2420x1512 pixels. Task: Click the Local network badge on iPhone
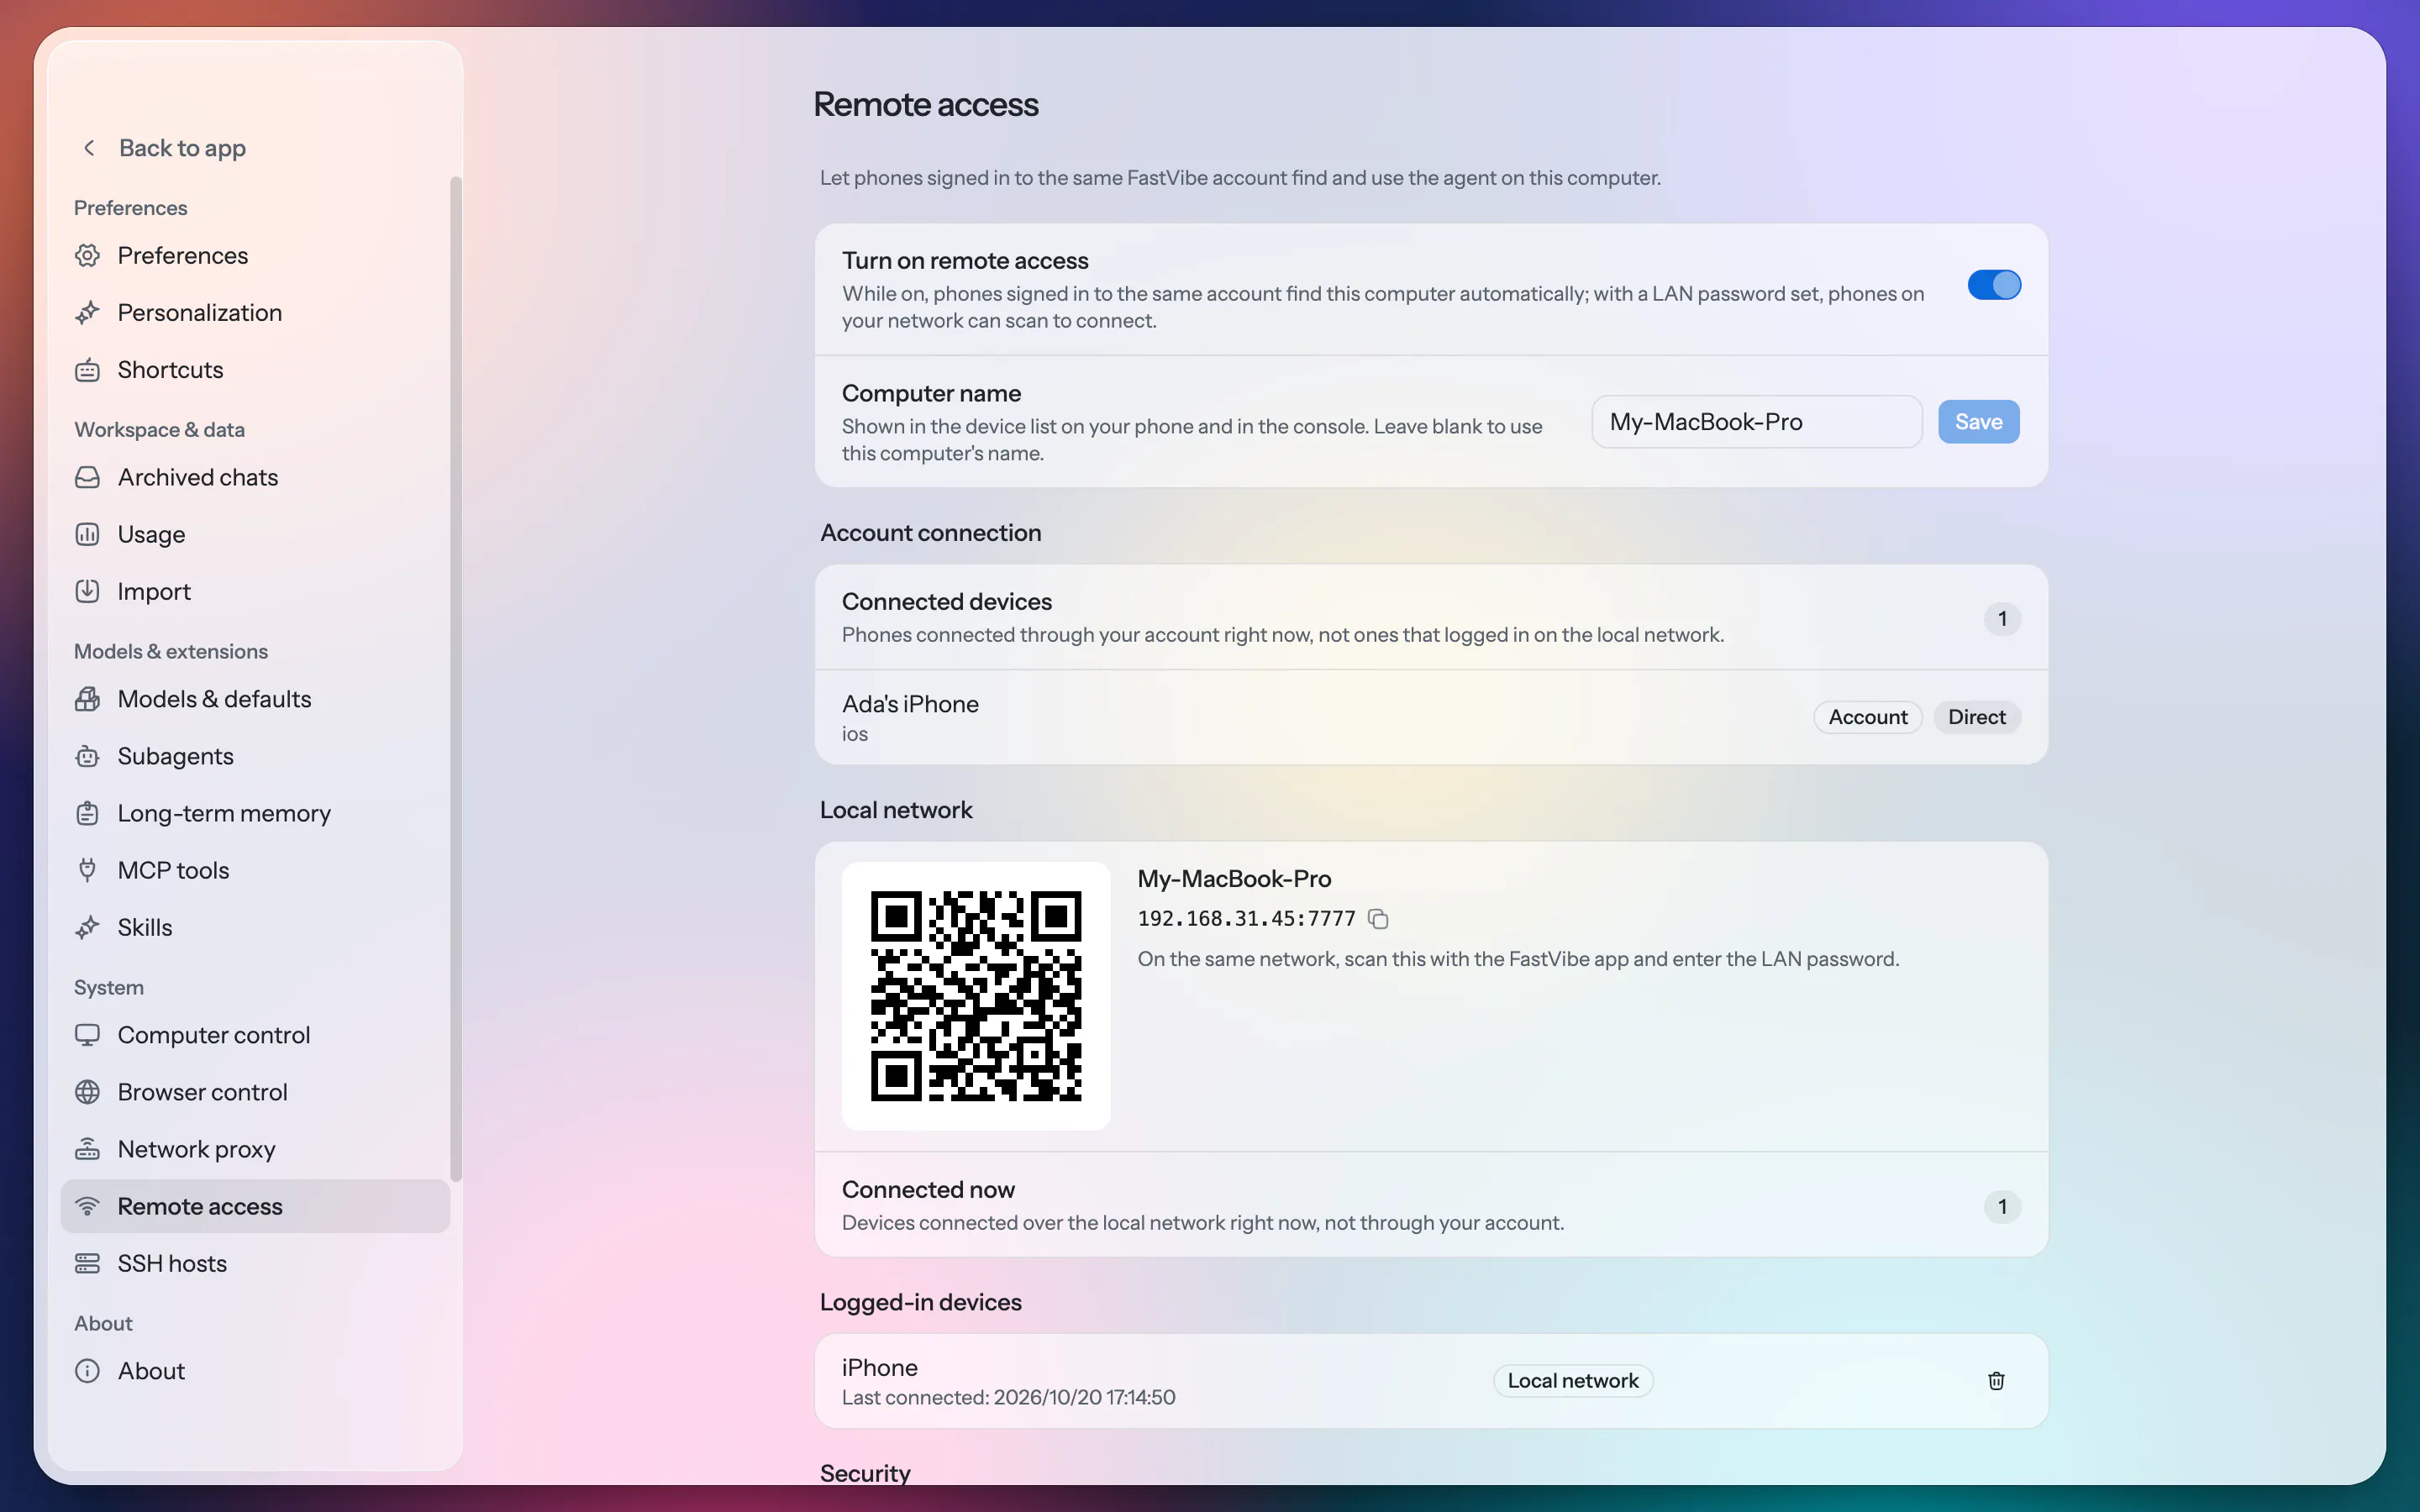tap(1573, 1381)
